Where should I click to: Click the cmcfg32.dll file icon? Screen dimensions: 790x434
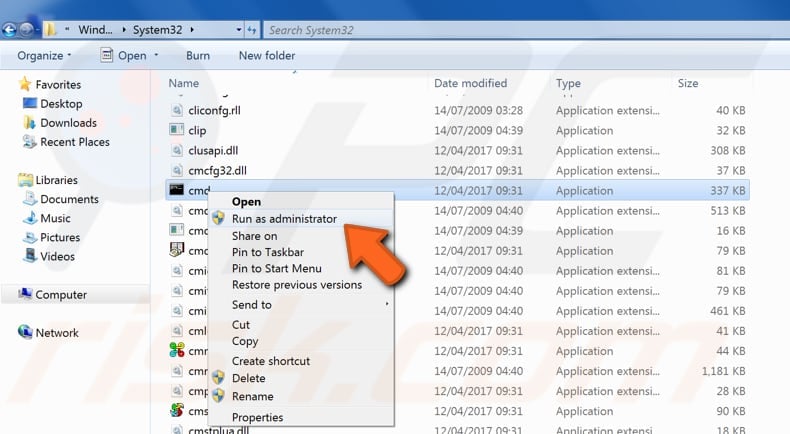(x=176, y=170)
